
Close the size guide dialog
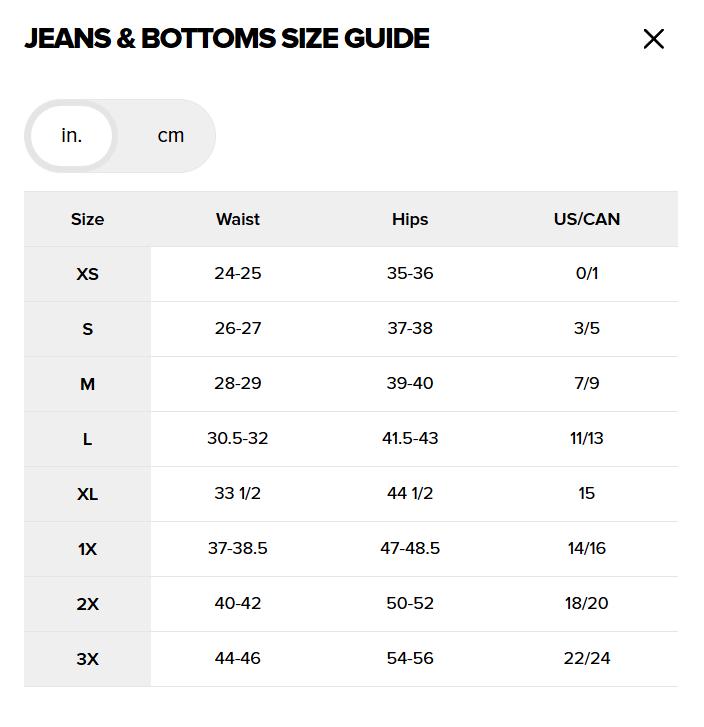pos(653,39)
